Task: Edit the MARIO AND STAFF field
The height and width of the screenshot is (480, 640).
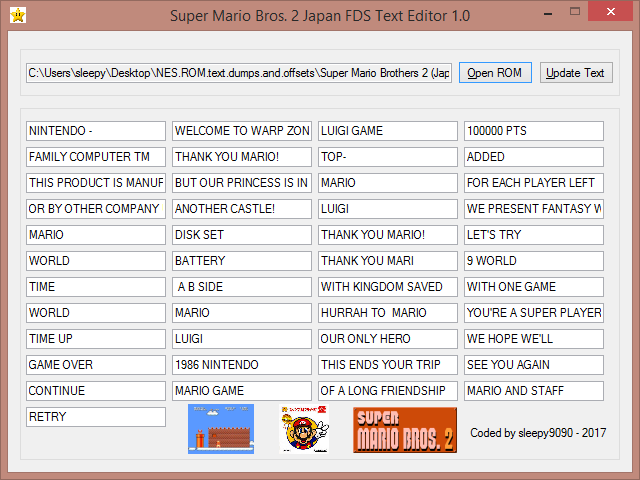Action: [534, 391]
